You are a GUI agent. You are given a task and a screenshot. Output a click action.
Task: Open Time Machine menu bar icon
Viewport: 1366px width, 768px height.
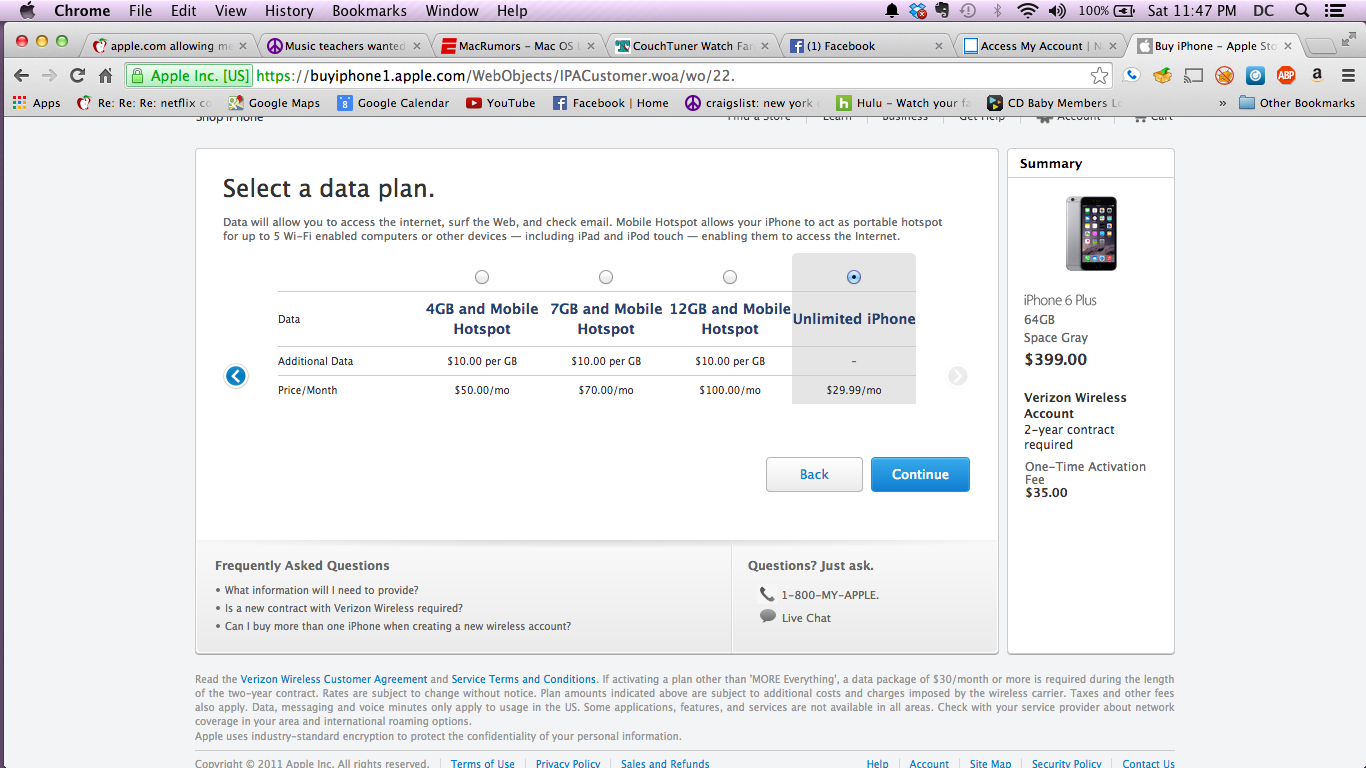point(968,11)
